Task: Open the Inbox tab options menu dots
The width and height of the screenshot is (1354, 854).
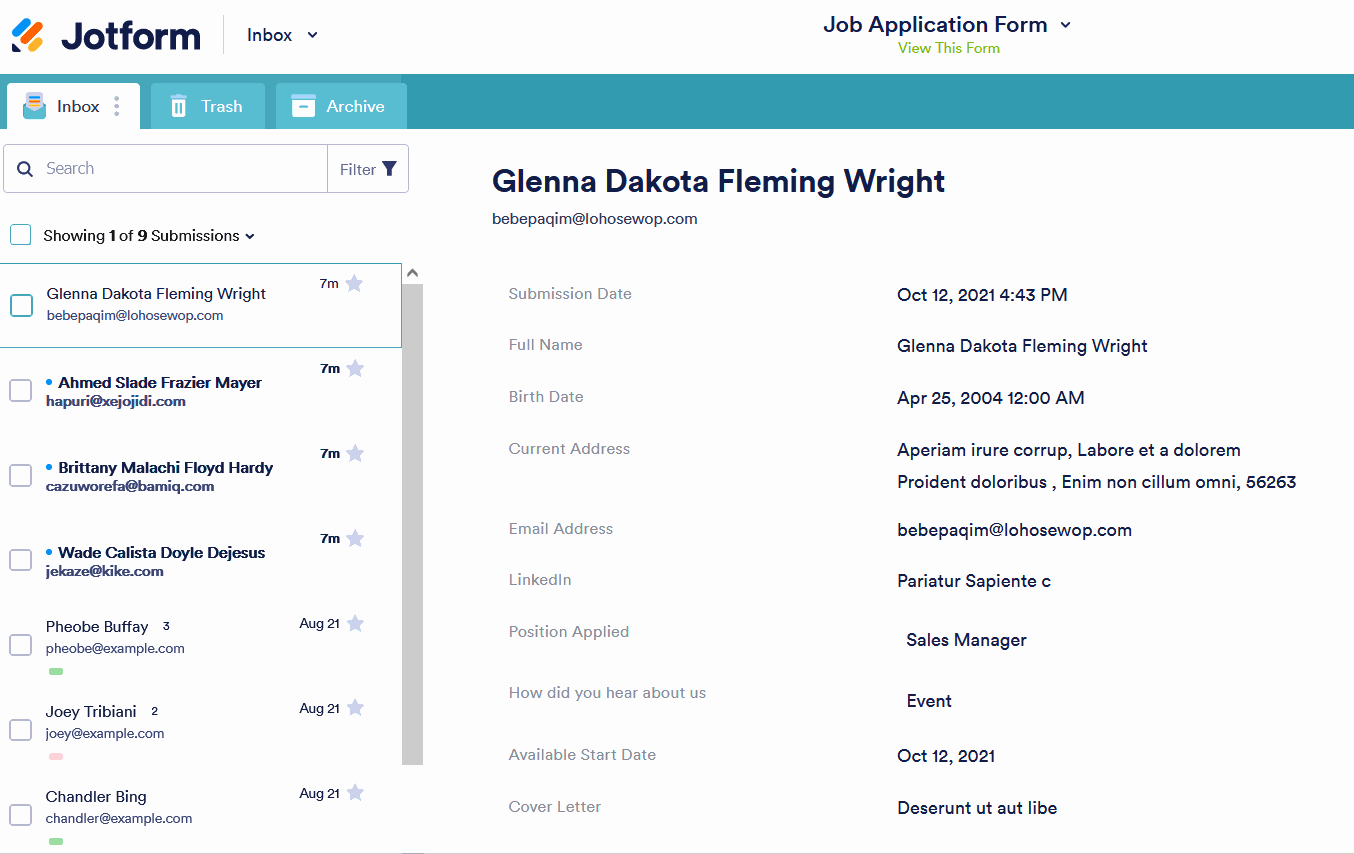Action: [x=117, y=106]
